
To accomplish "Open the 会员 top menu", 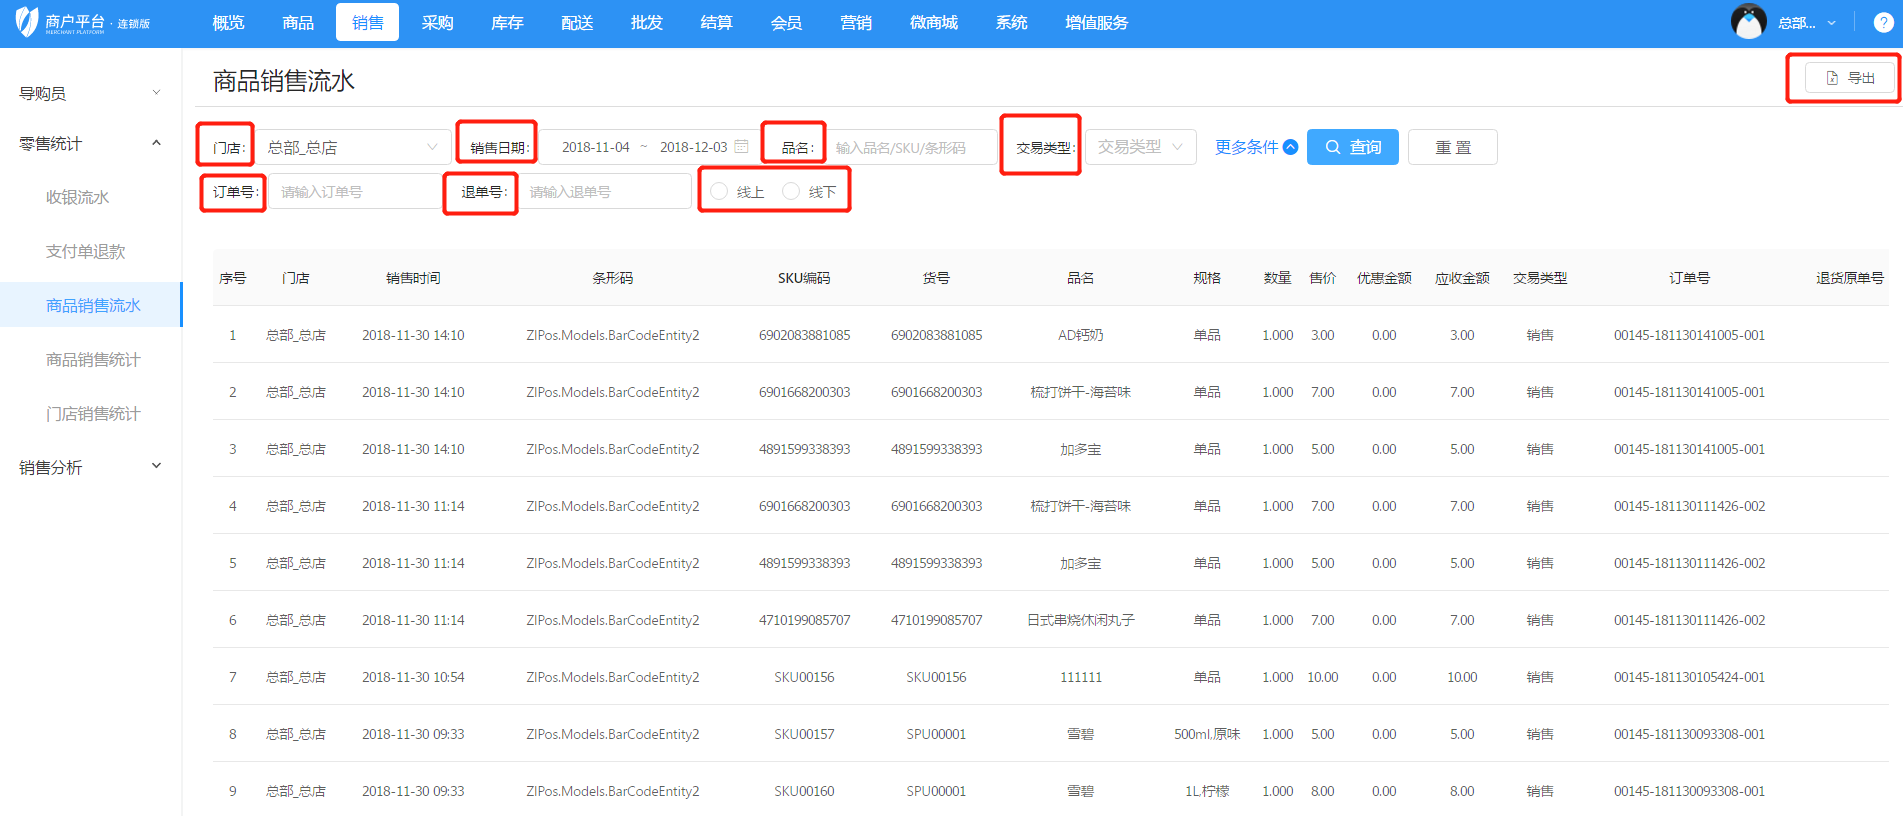I will tap(786, 23).
